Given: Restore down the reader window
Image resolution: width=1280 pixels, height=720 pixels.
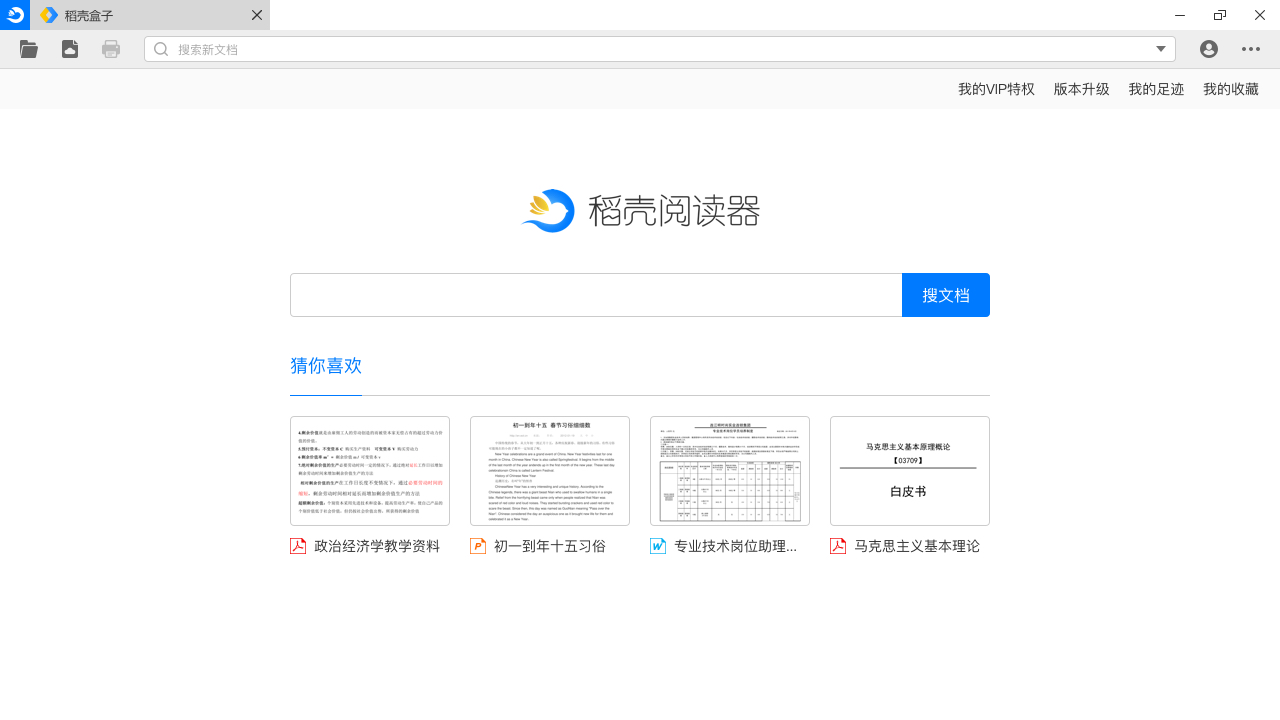Looking at the screenshot, I should (1220, 15).
